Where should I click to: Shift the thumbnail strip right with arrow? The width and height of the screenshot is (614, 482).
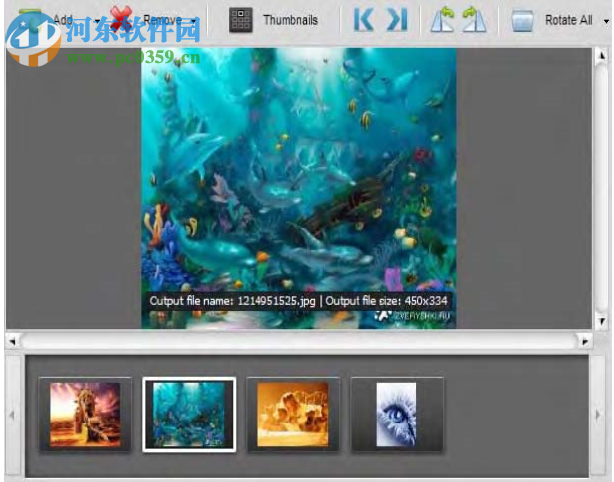coord(598,415)
